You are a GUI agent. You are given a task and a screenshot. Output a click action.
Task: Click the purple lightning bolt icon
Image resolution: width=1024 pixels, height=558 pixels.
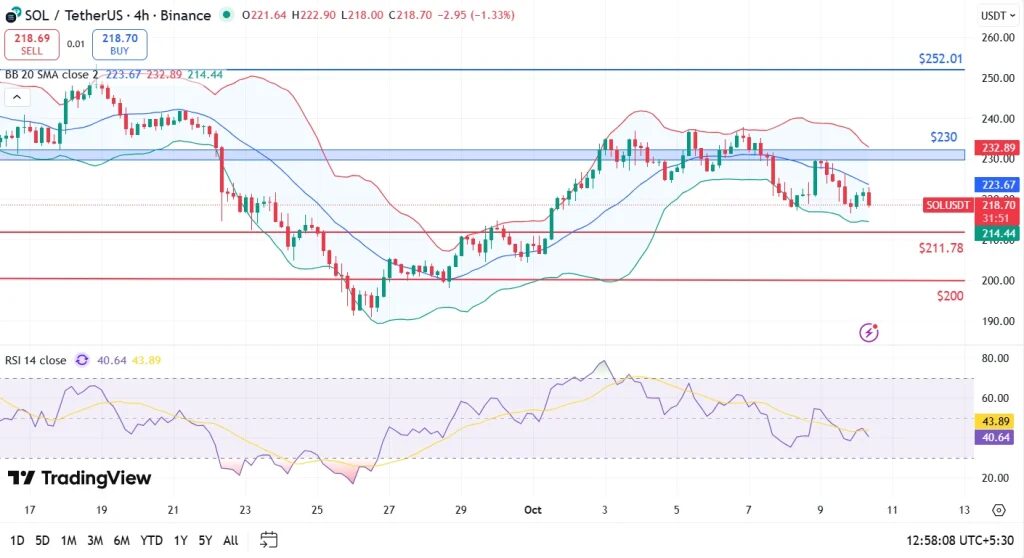tap(869, 332)
